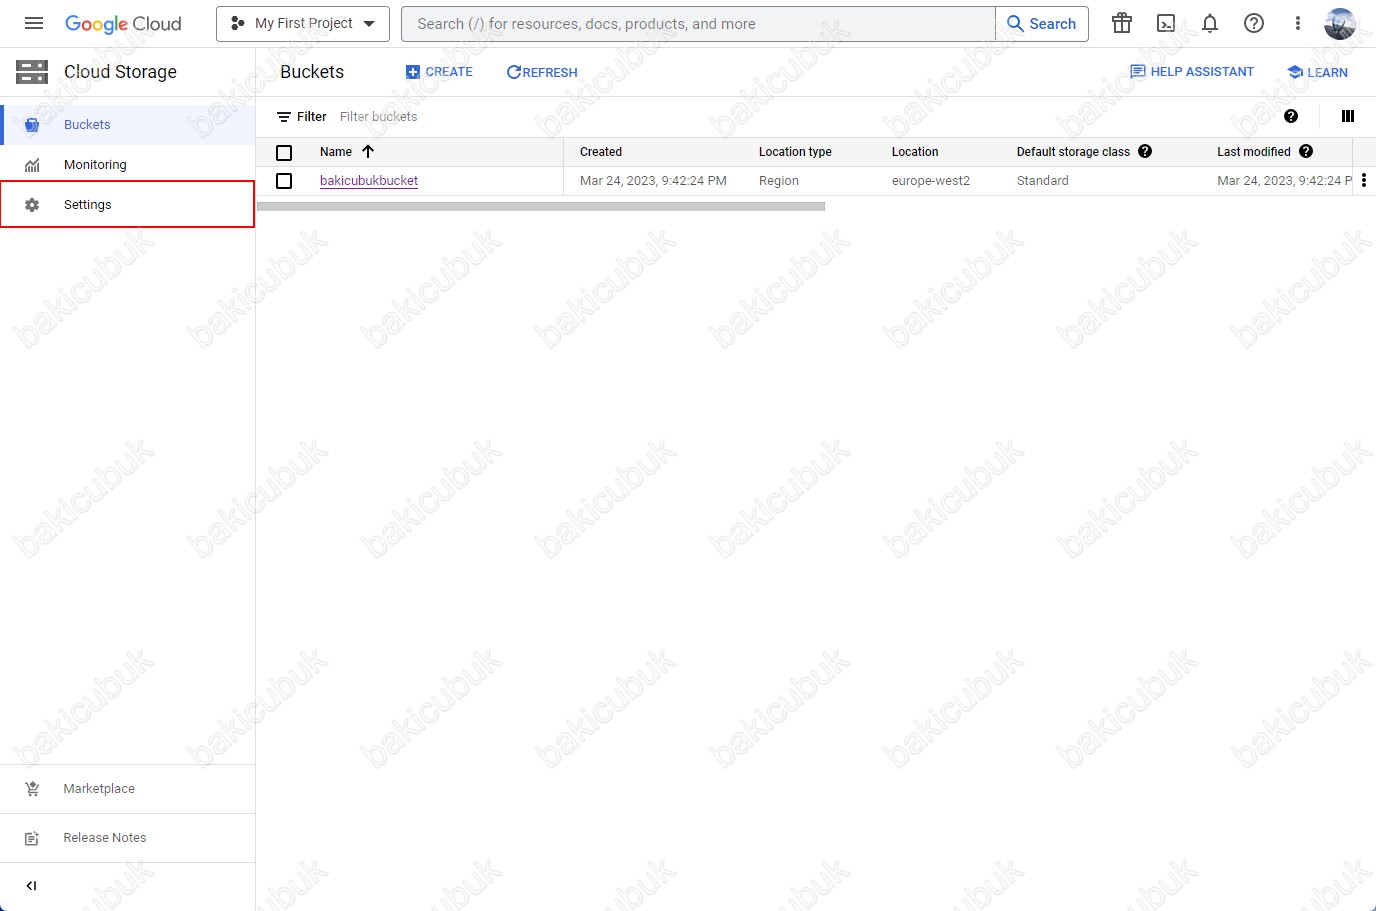Focus the resources search field
1376x911 pixels.
tap(698, 24)
